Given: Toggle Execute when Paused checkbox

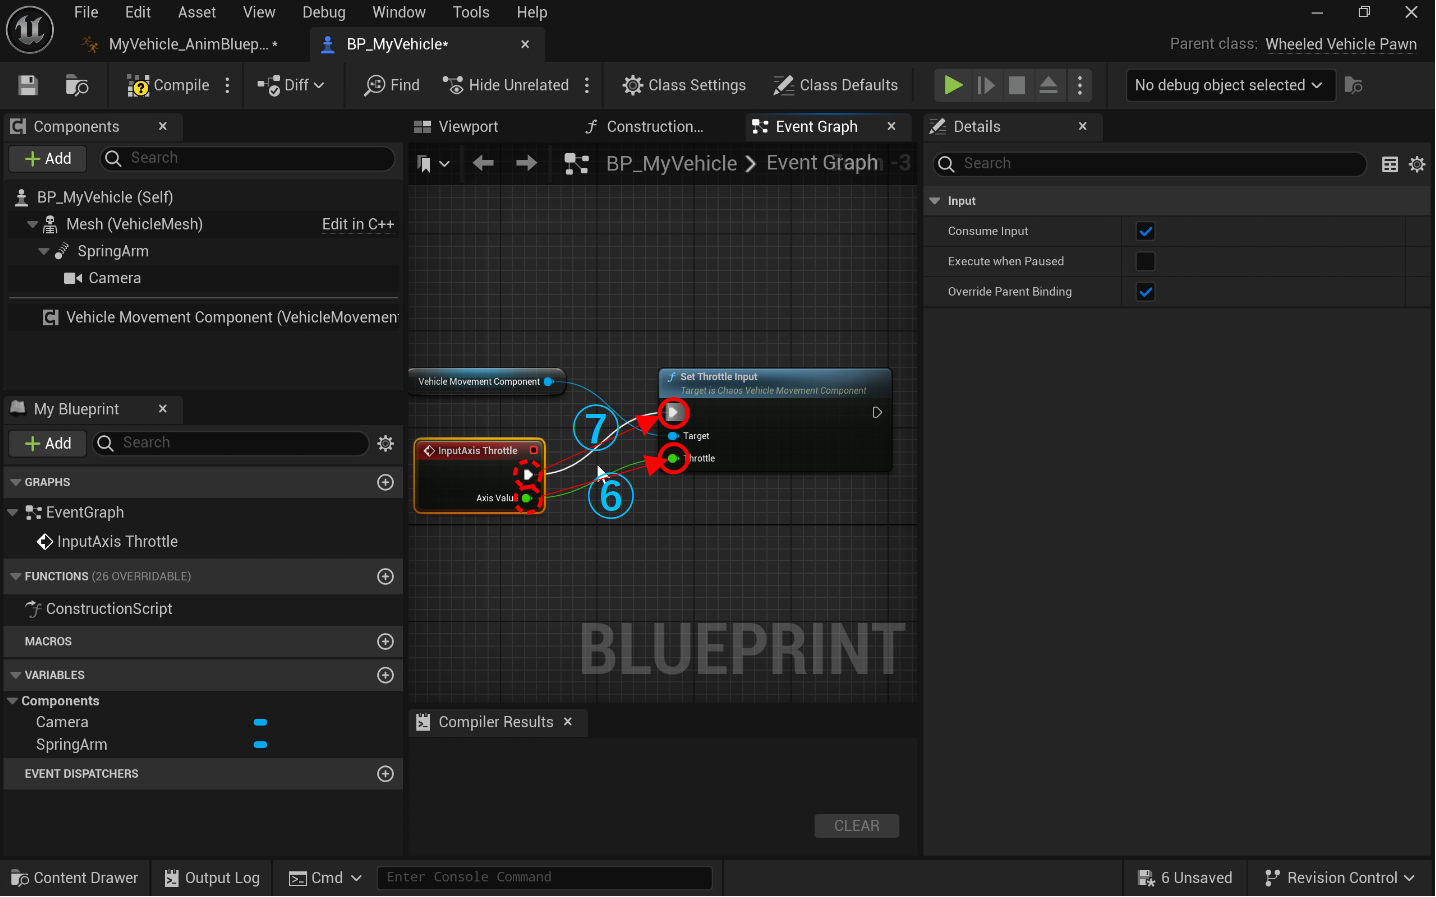Looking at the screenshot, I should point(1146,261).
